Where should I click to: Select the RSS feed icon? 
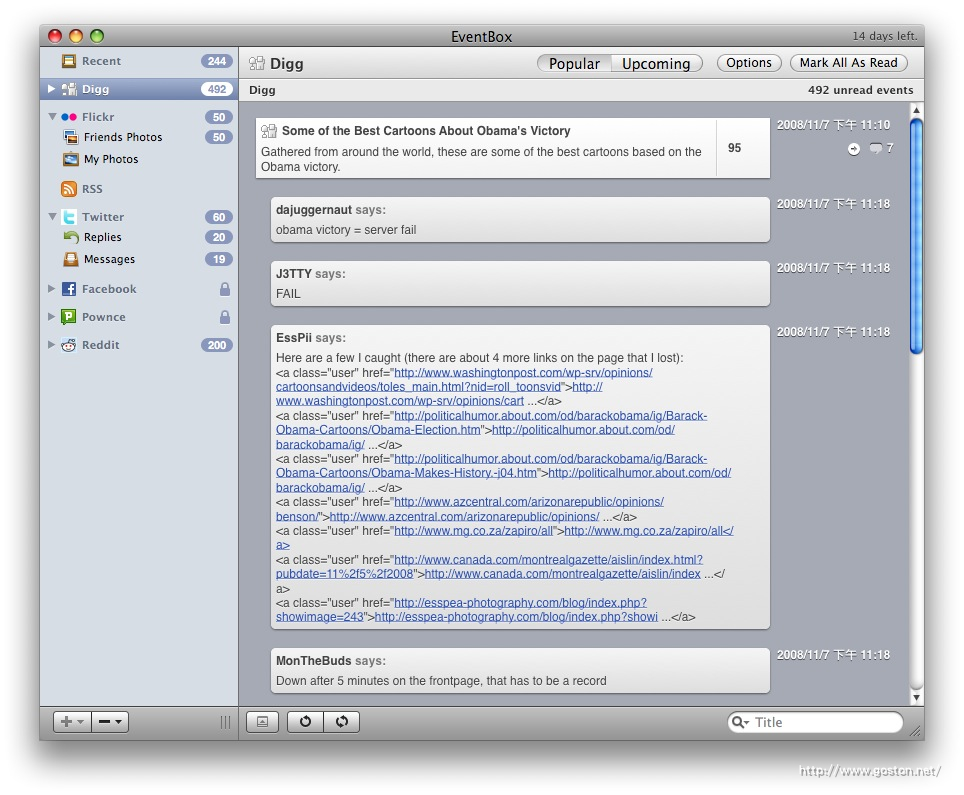tap(69, 189)
